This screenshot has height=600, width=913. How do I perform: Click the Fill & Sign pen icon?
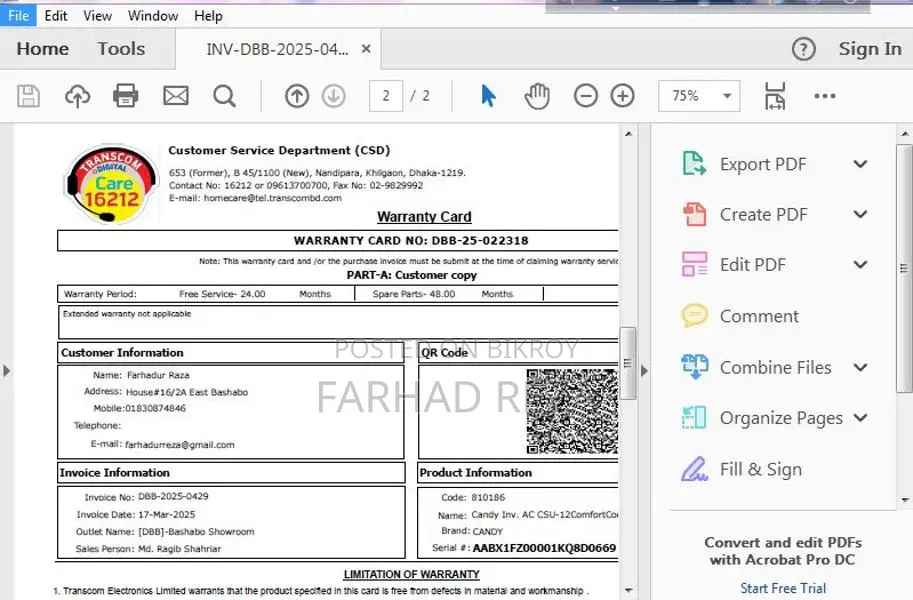(x=694, y=469)
